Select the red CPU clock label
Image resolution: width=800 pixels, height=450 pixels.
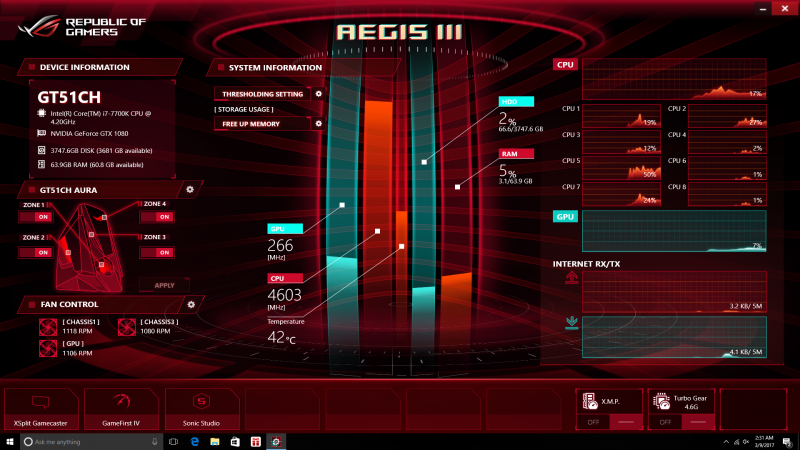tap(285, 278)
